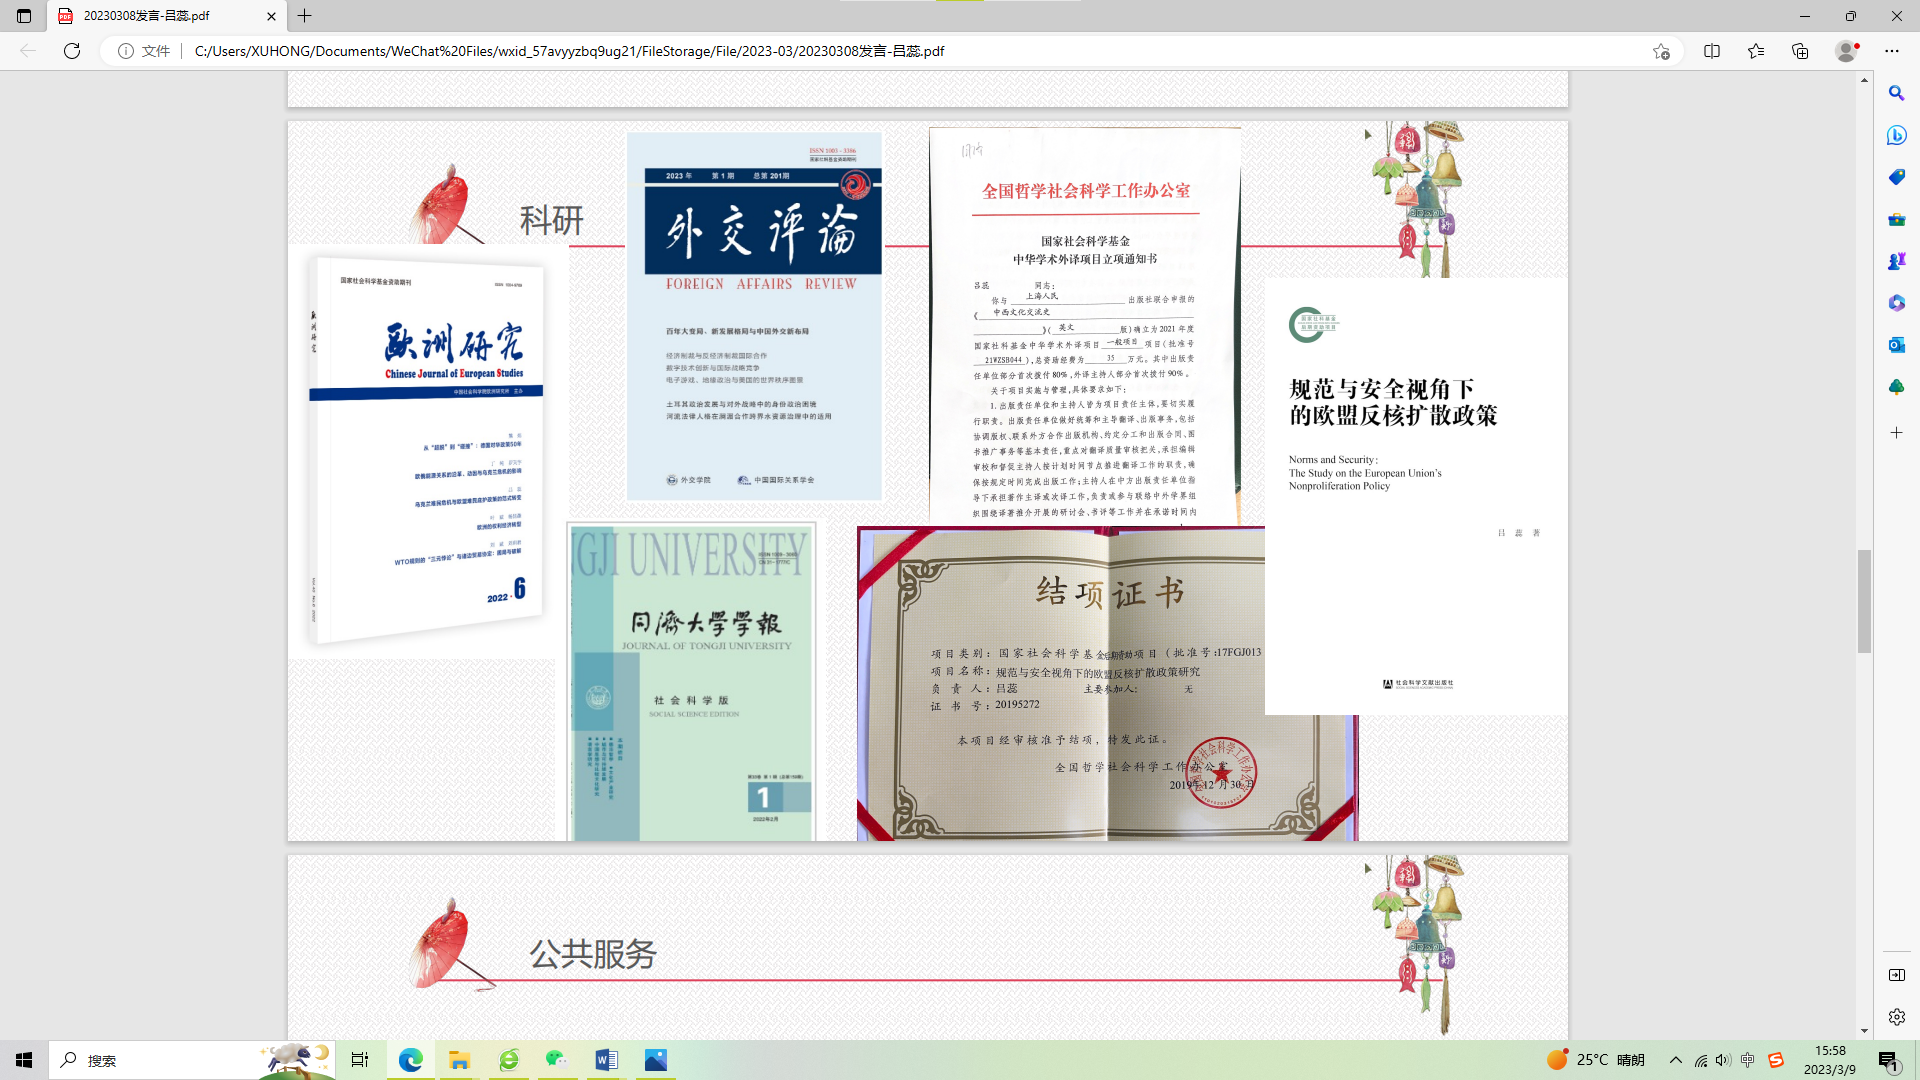Open the Collections panel
Viewport: 1920px width, 1080px height.
(x=1800, y=51)
